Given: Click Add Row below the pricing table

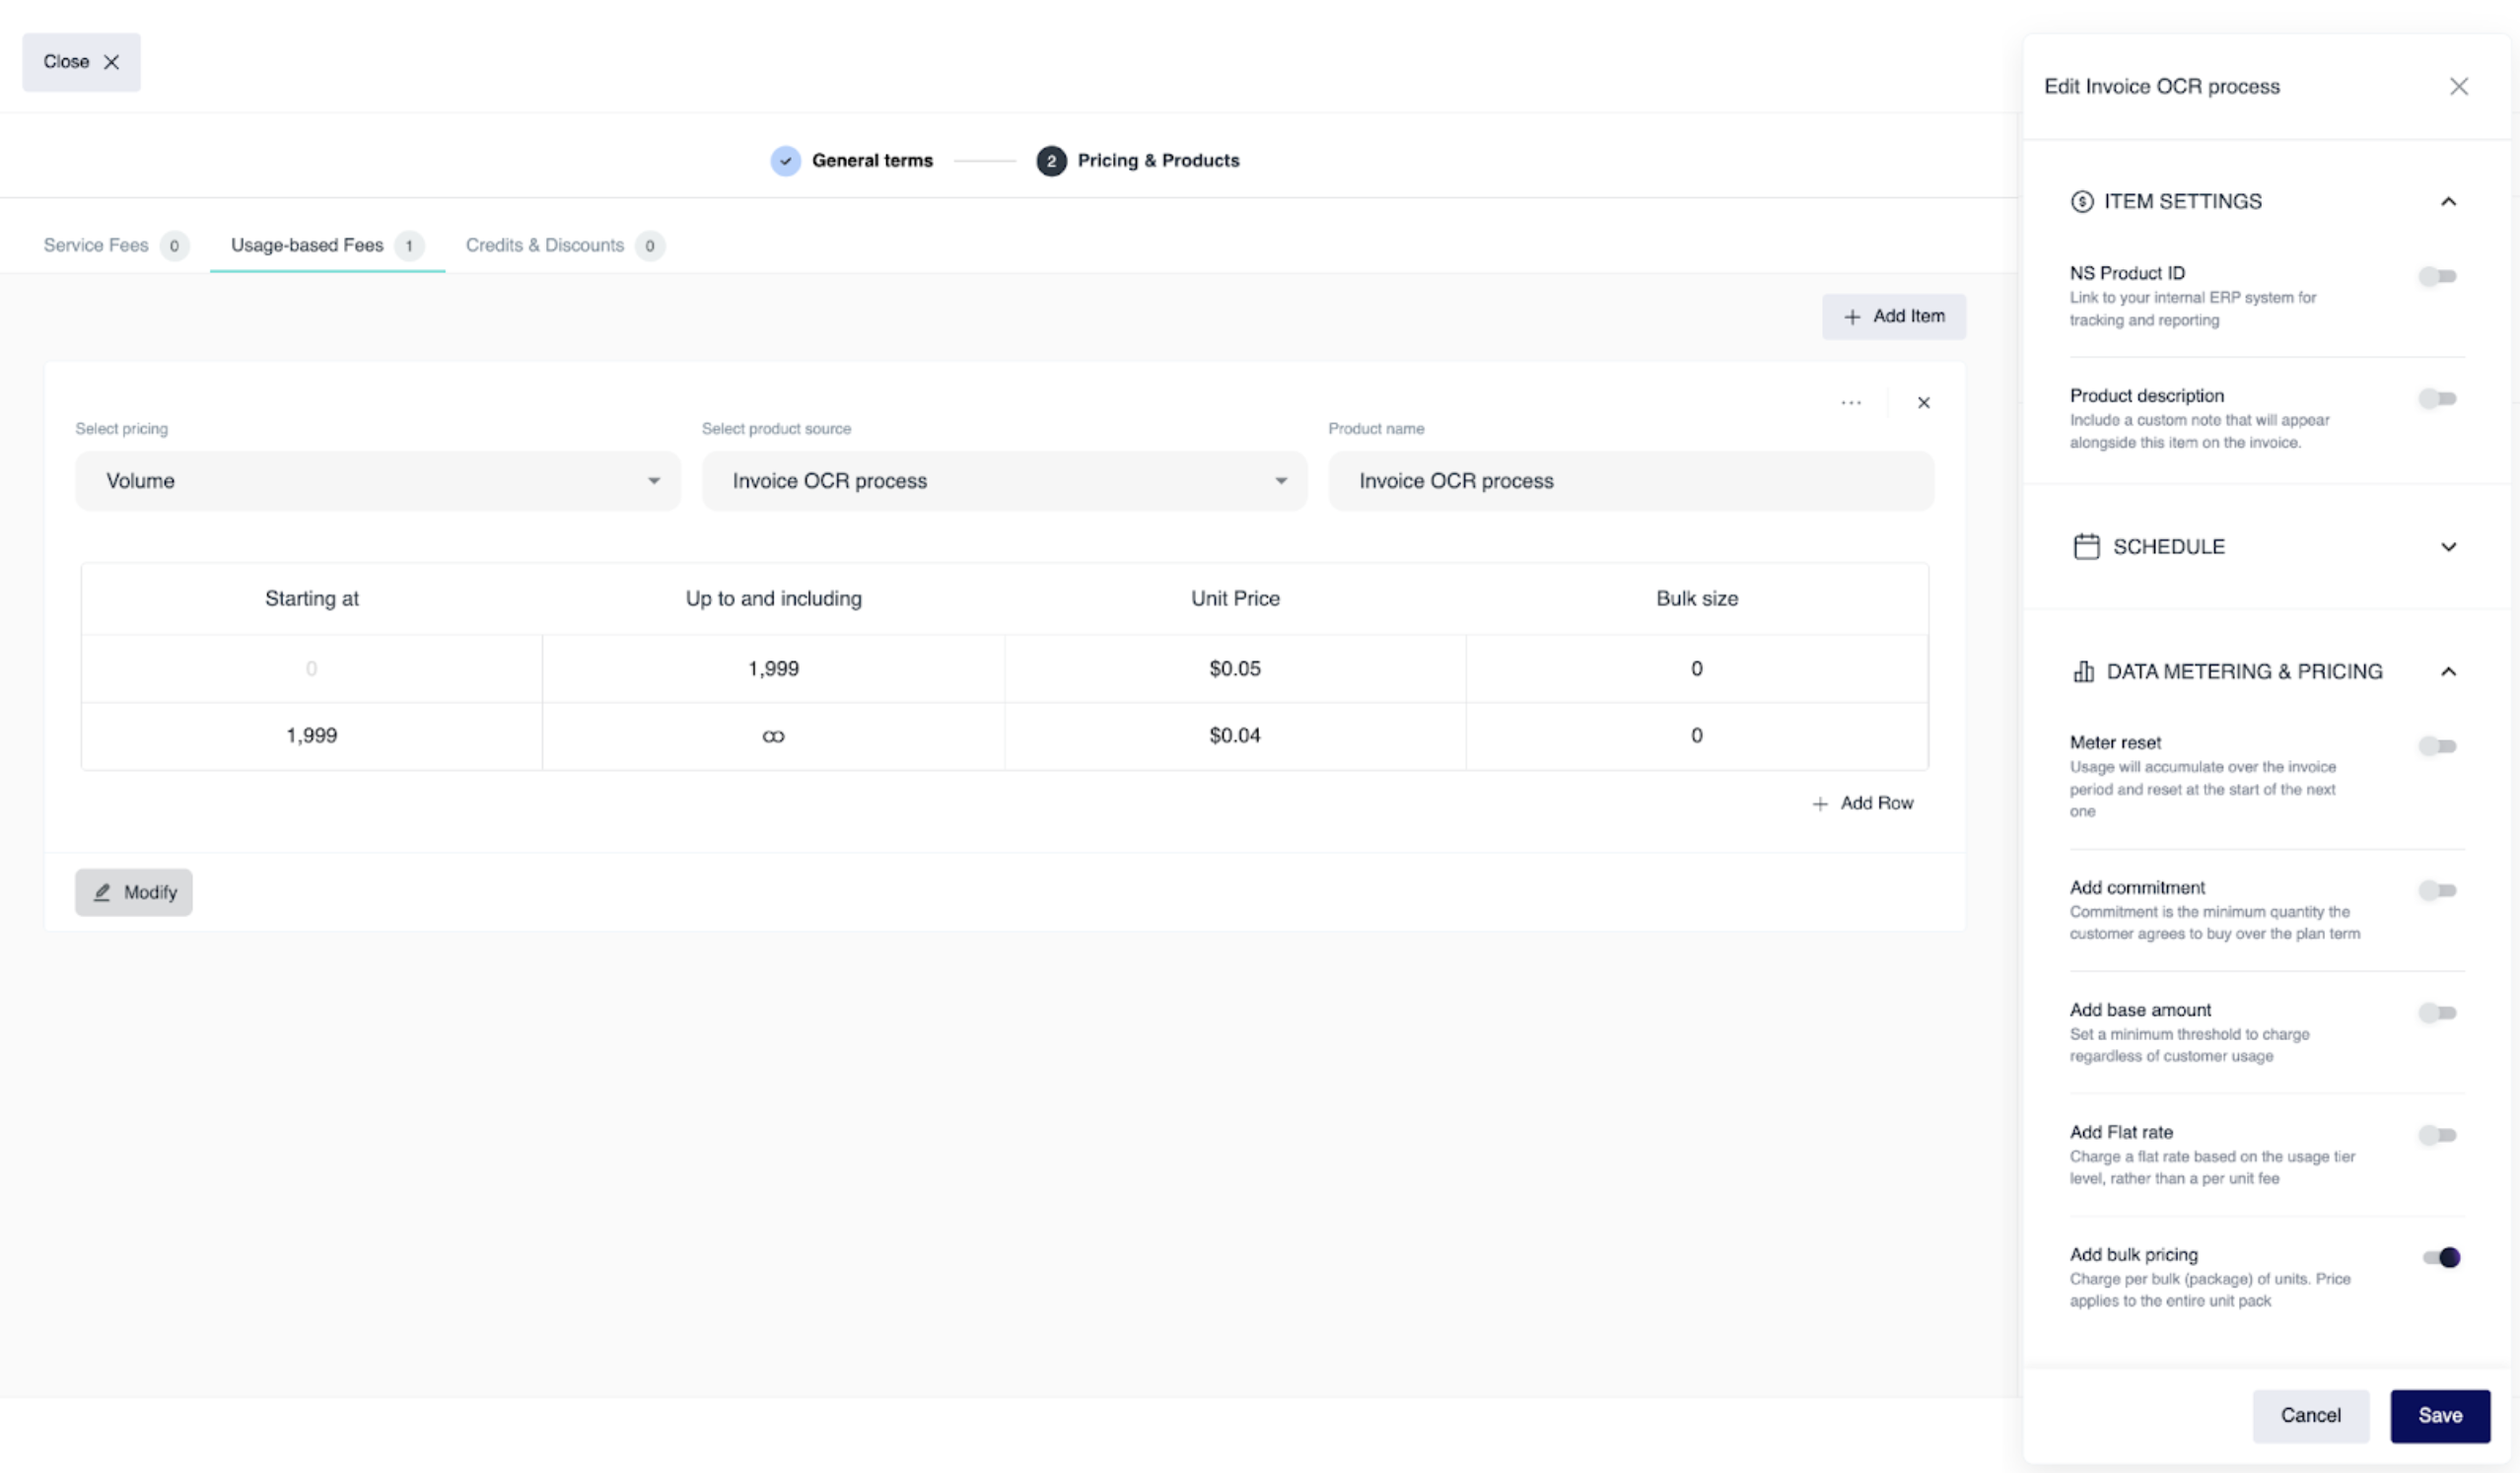Looking at the screenshot, I should coord(1862,802).
